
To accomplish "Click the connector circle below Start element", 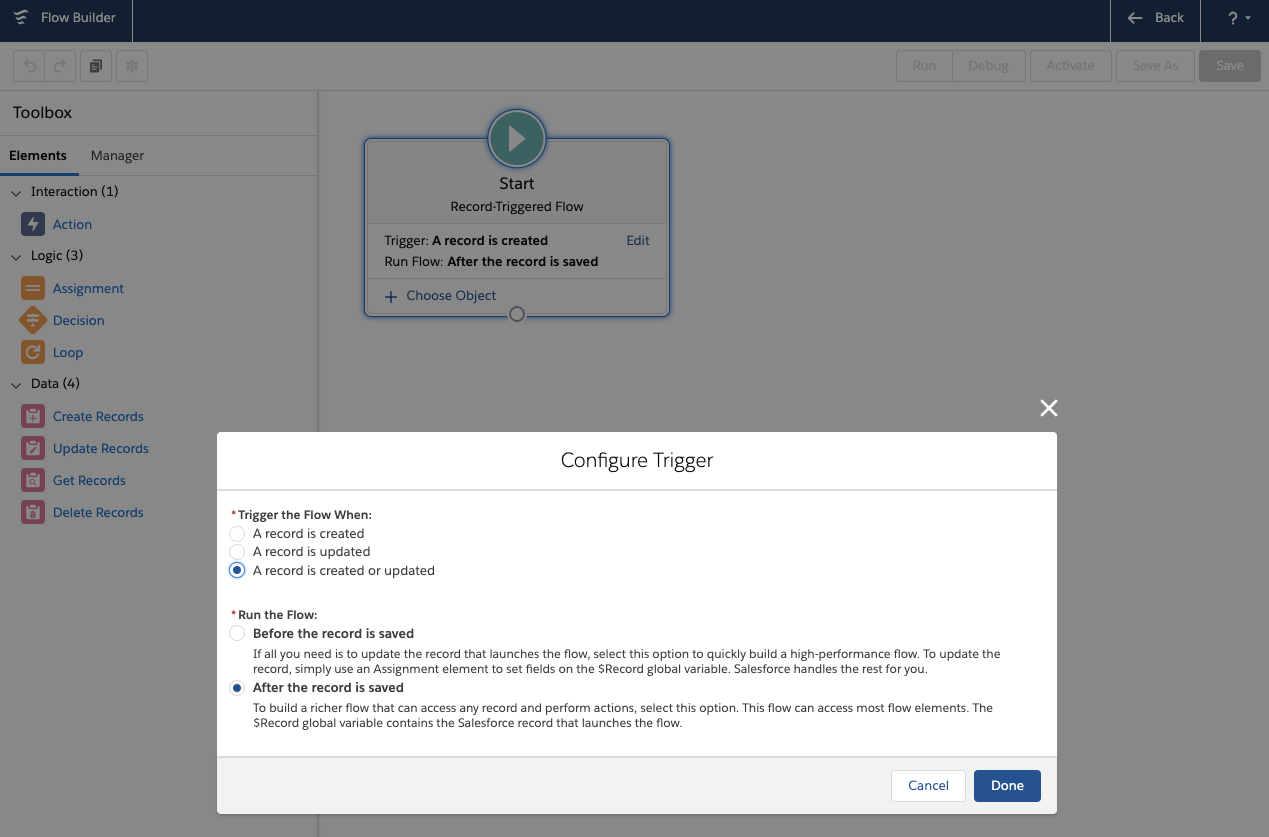I will point(517,314).
